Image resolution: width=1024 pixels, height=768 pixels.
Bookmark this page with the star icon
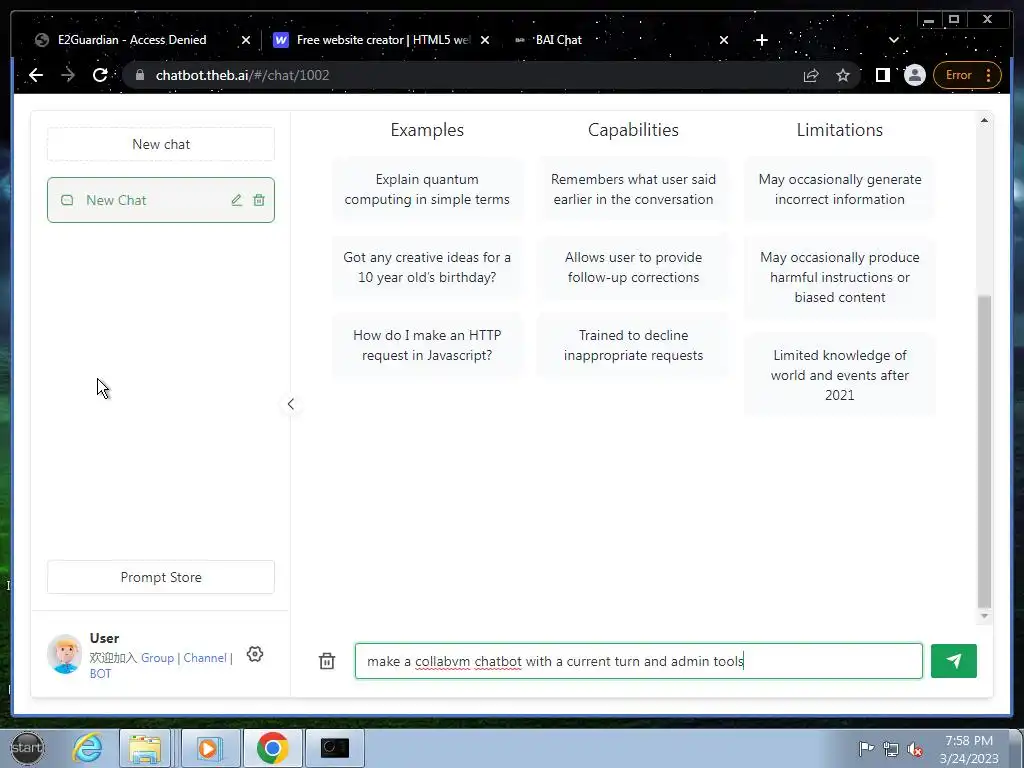[x=842, y=75]
